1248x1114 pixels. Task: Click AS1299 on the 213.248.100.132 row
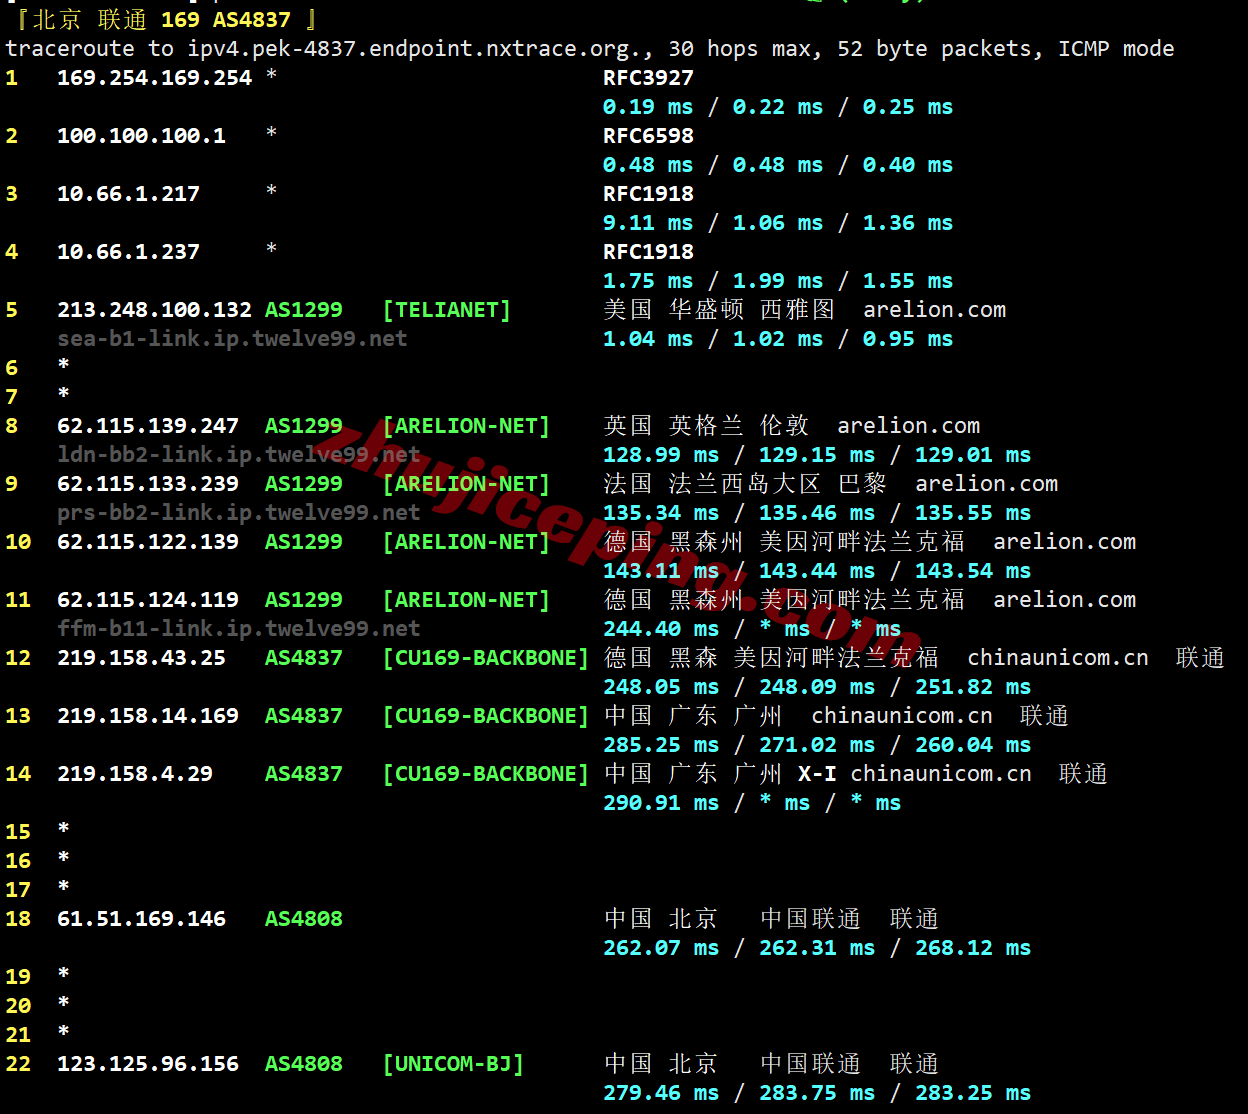click(x=304, y=310)
